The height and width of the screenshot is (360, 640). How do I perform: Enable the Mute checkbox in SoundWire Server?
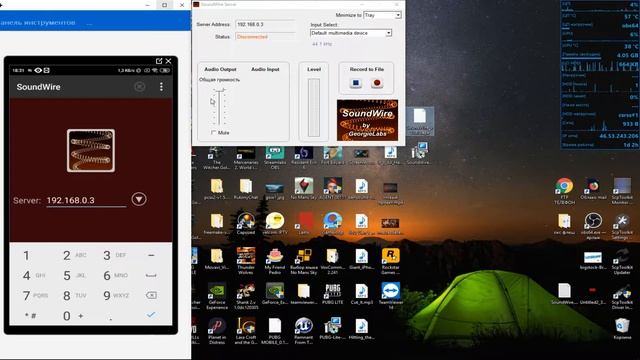[213, 133]
